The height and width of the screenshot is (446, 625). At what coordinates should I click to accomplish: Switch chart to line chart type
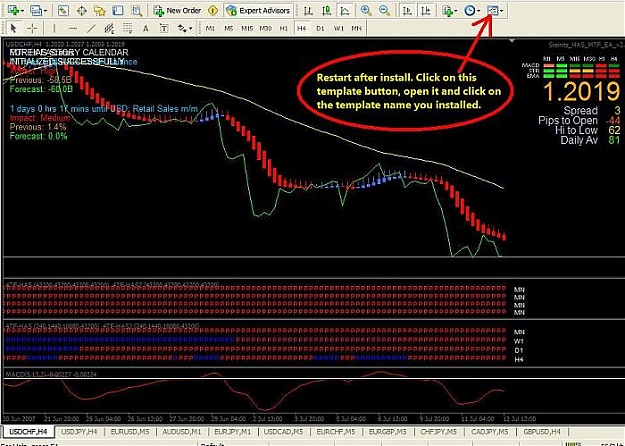[x=345, y=11]
